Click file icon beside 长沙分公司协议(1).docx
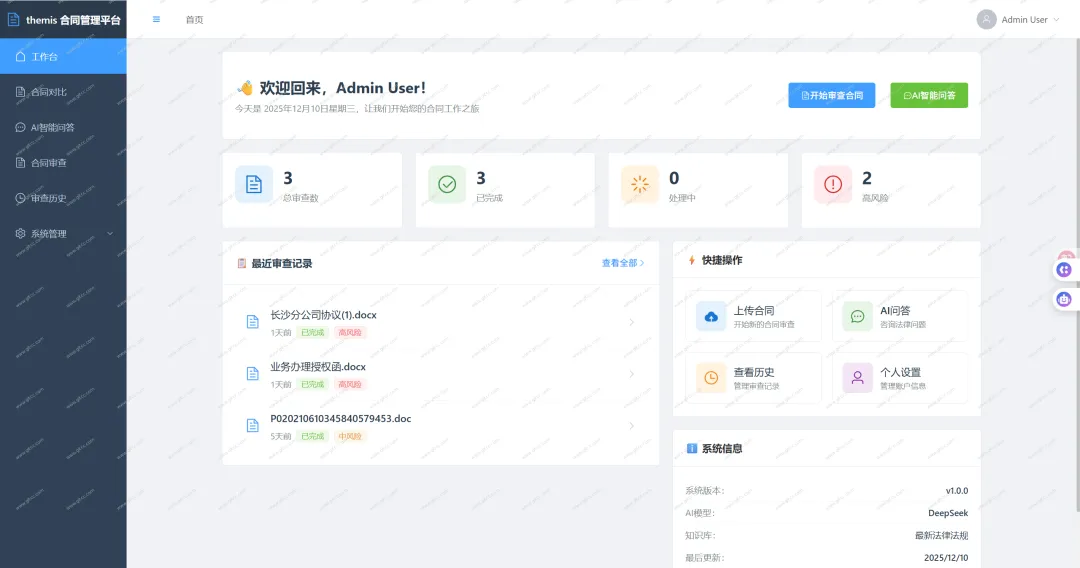 (253, 322)
